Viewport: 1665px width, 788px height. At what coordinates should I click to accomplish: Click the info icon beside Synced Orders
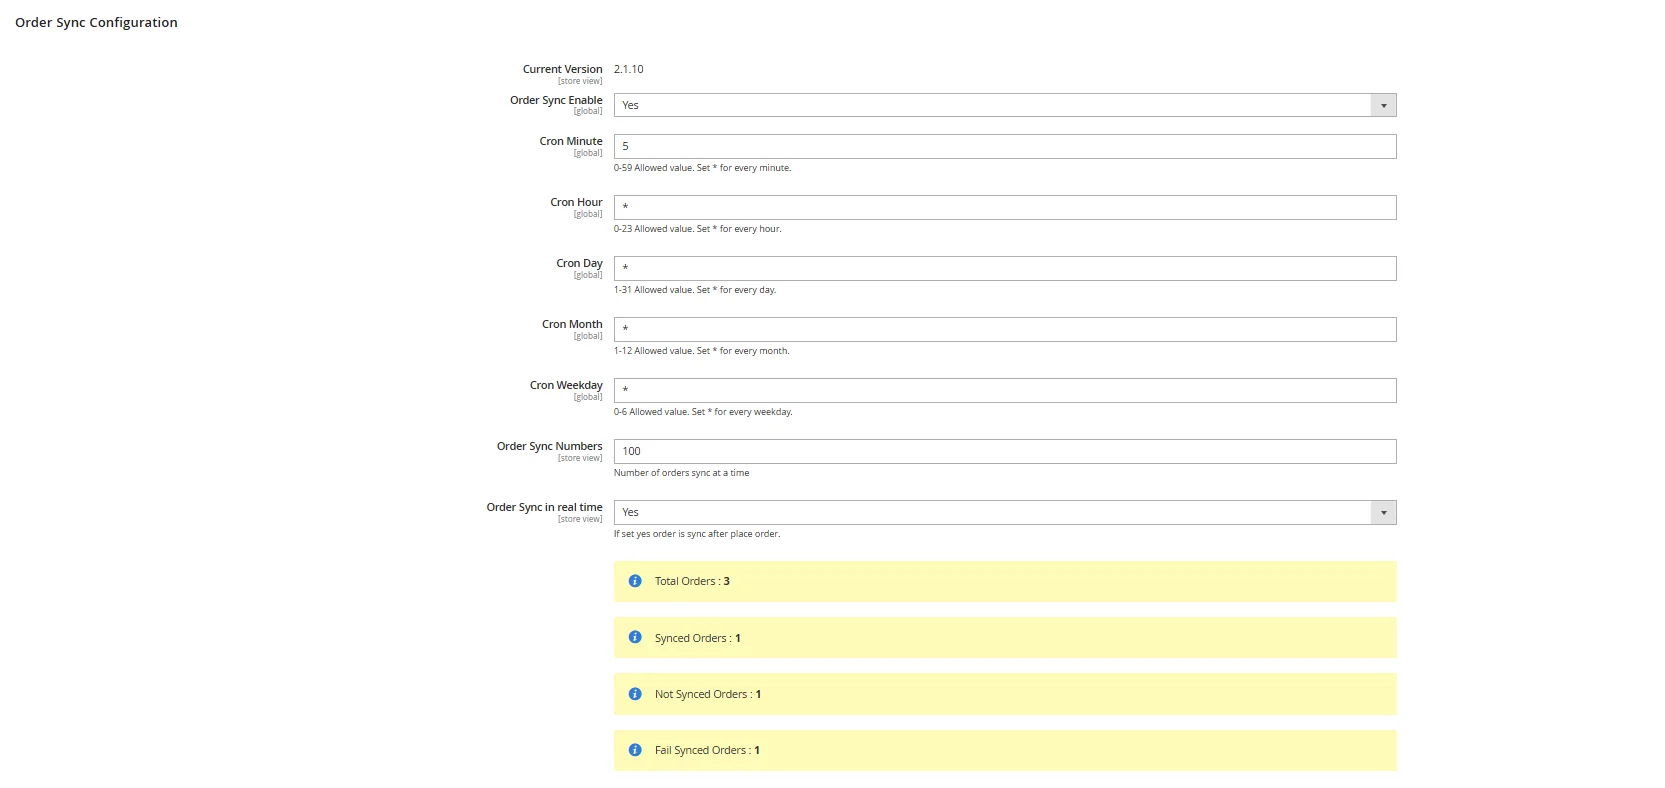pos(634,637)
